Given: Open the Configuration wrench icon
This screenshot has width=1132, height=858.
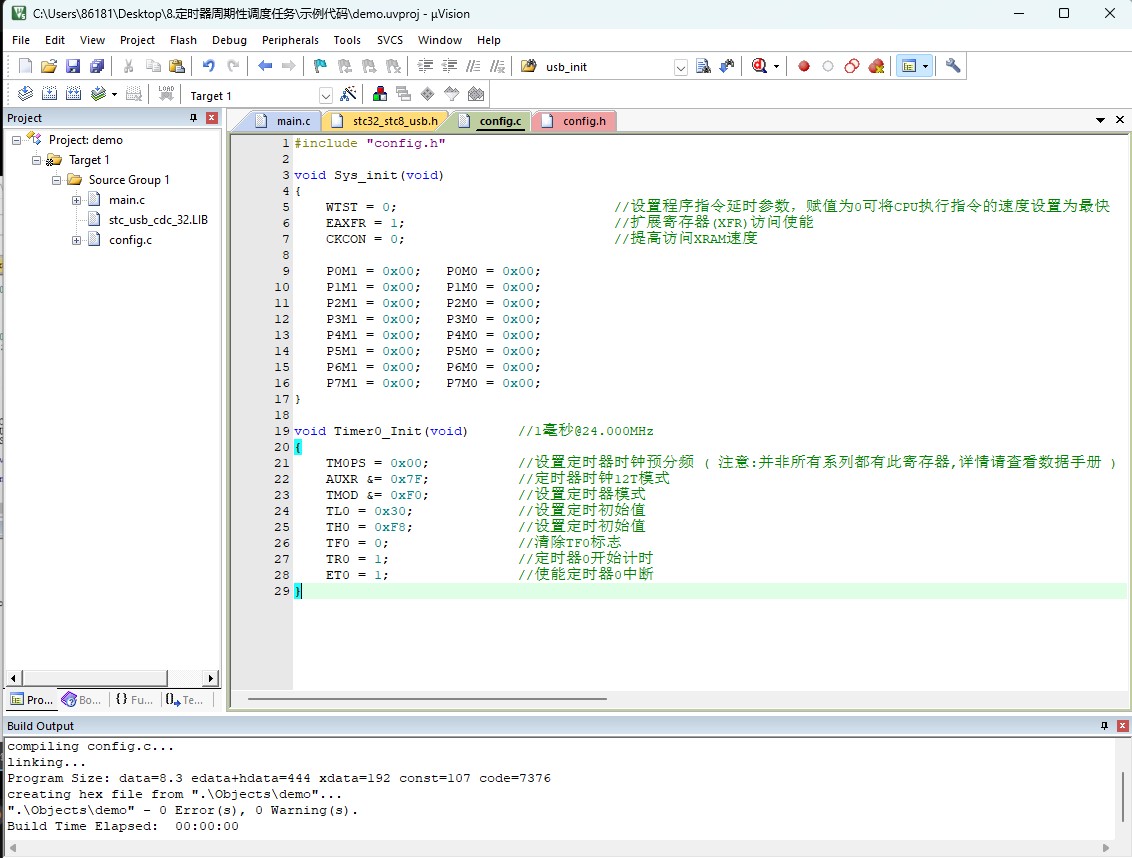Looking at the screenshot, I should point(953,66).
